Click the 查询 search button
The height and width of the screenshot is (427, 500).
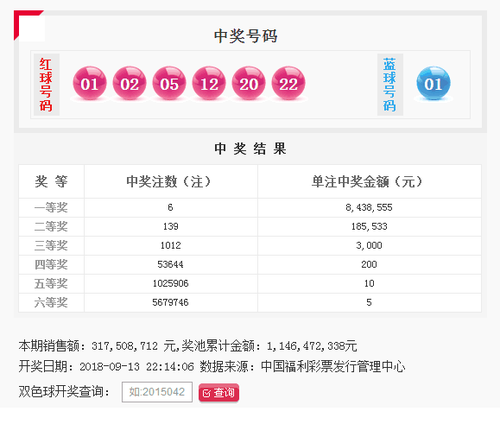(x=219, y=393)
